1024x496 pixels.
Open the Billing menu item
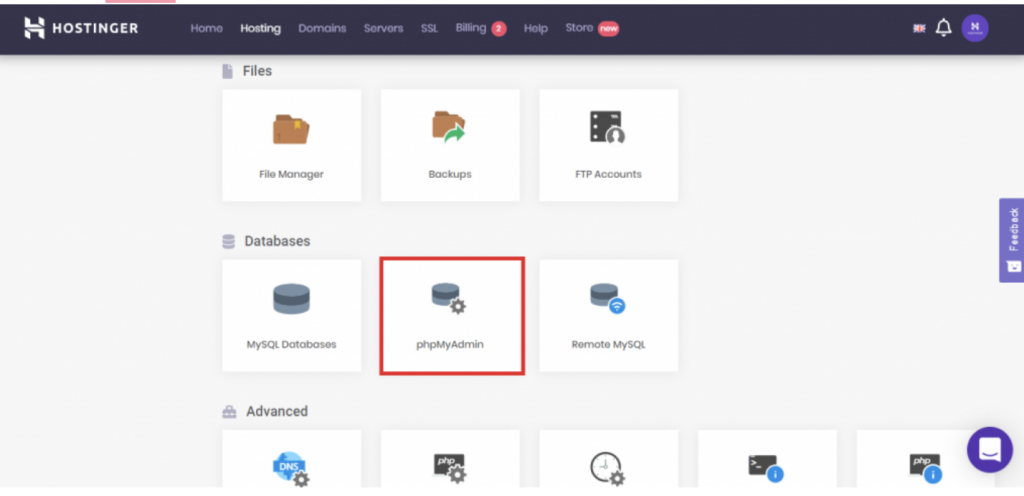click(481, 28)
